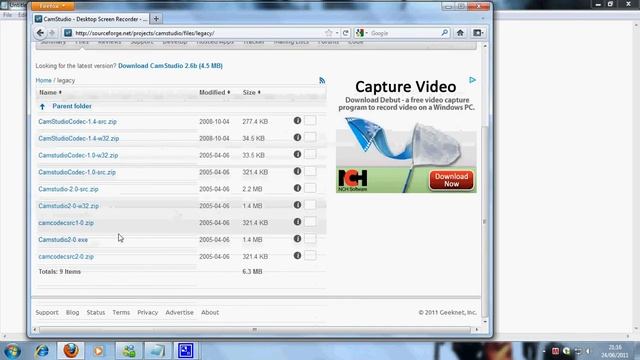Click the red Download Now ad button
Viewport: 640px width, 360px height.
tap(451, 180)
